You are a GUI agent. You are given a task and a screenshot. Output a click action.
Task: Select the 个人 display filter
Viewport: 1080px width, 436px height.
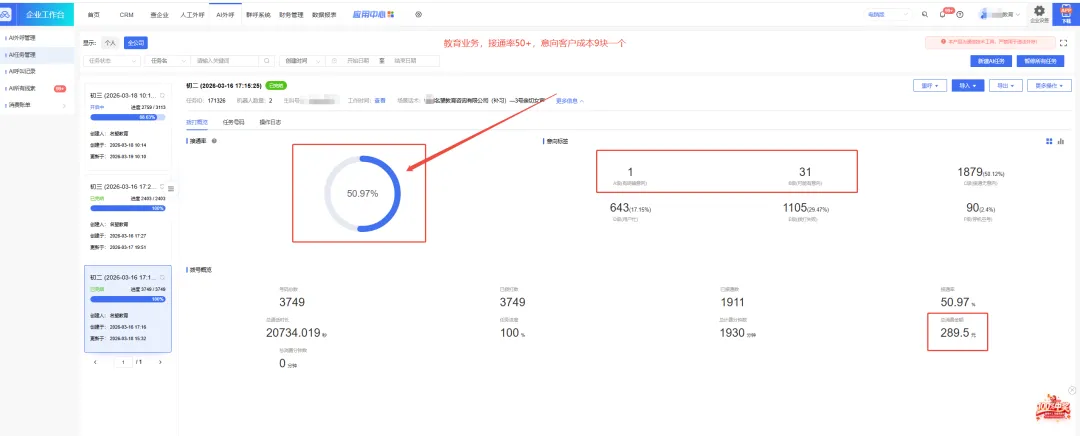pos(110,43)
